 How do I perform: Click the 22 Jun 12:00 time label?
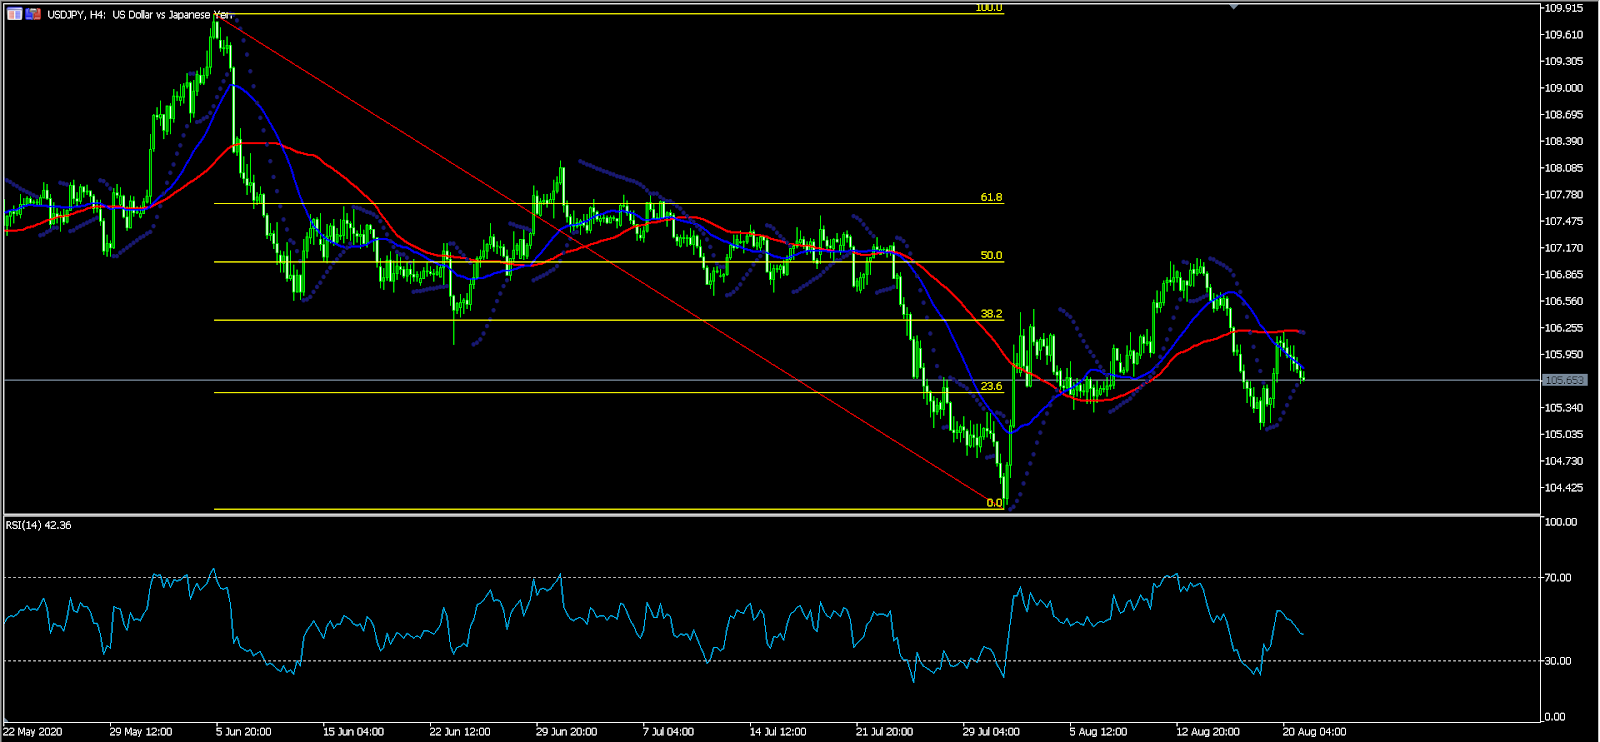460,732
